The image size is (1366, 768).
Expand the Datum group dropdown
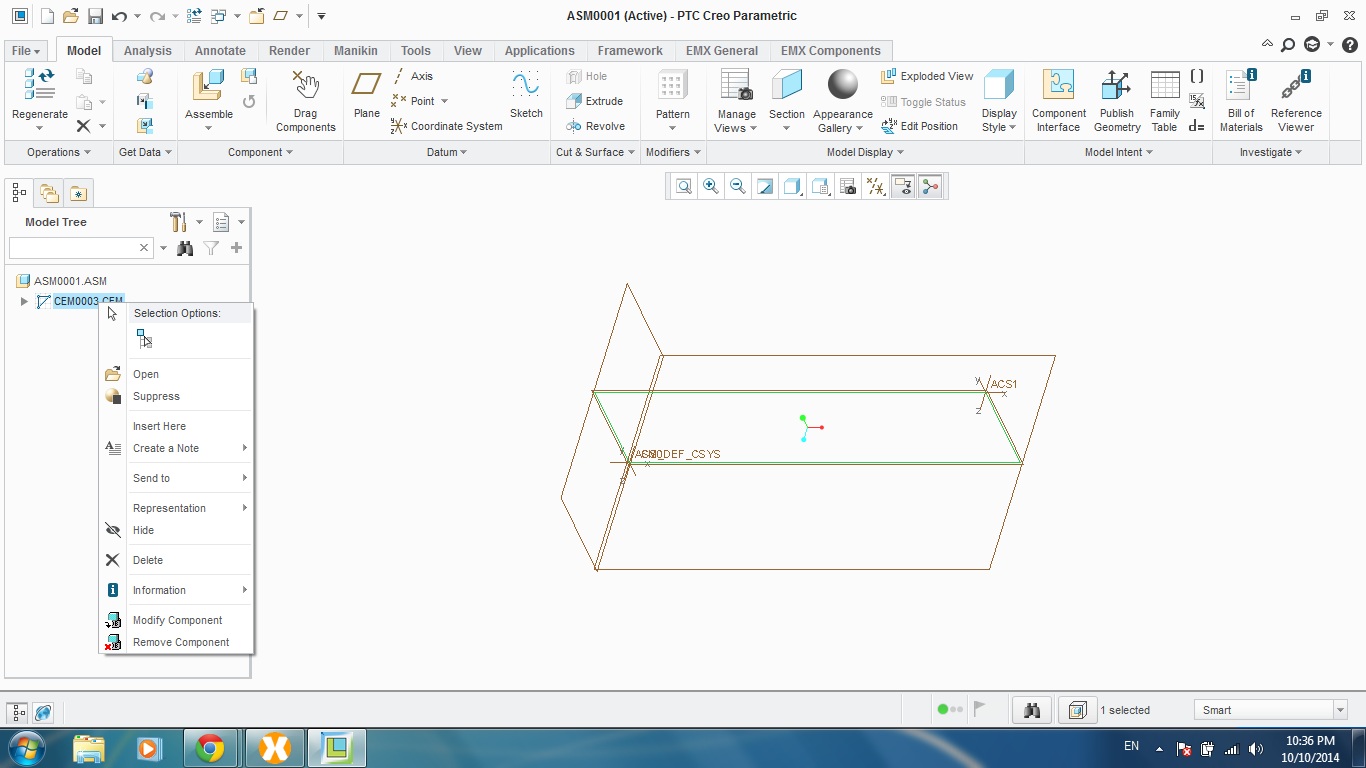click(447, 152)
